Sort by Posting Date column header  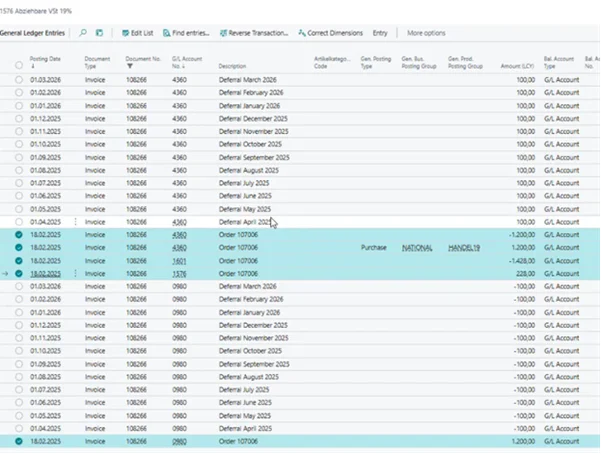[45, 59]
